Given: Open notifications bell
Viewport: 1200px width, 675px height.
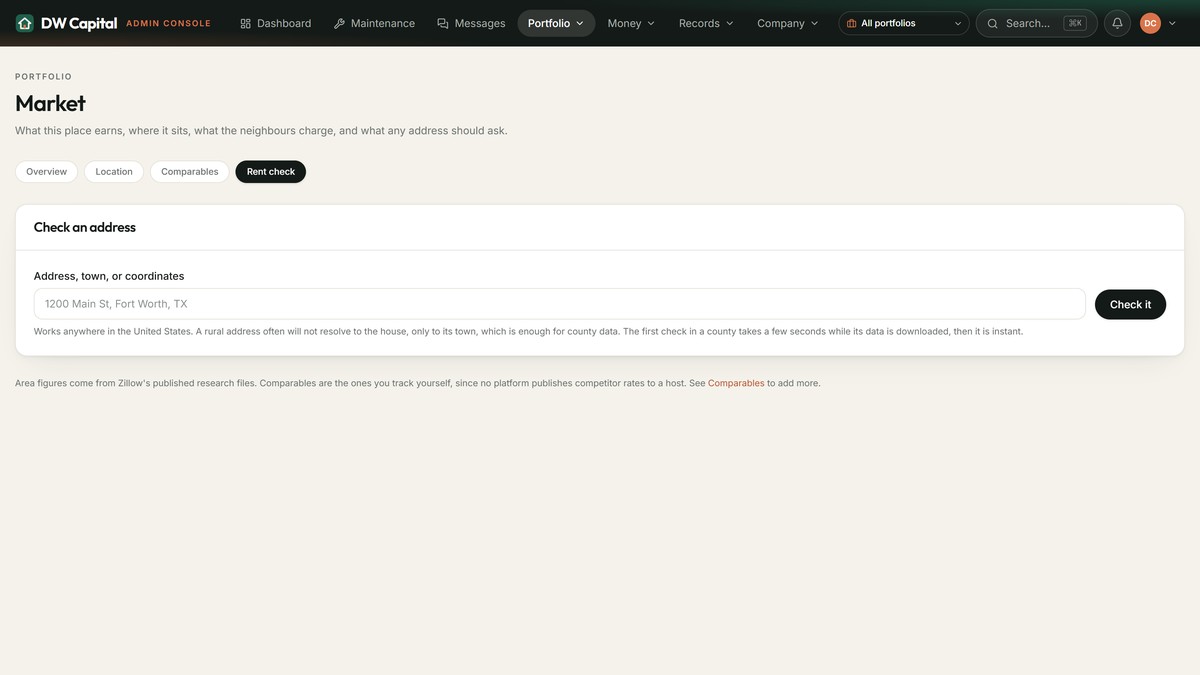Looking at the screenshot, I should tap(1117, 23).
